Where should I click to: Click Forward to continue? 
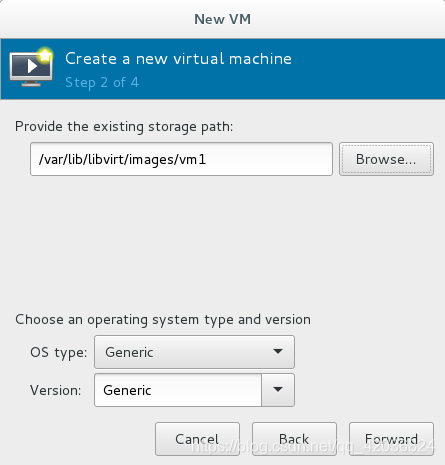(x=391, y=439)
